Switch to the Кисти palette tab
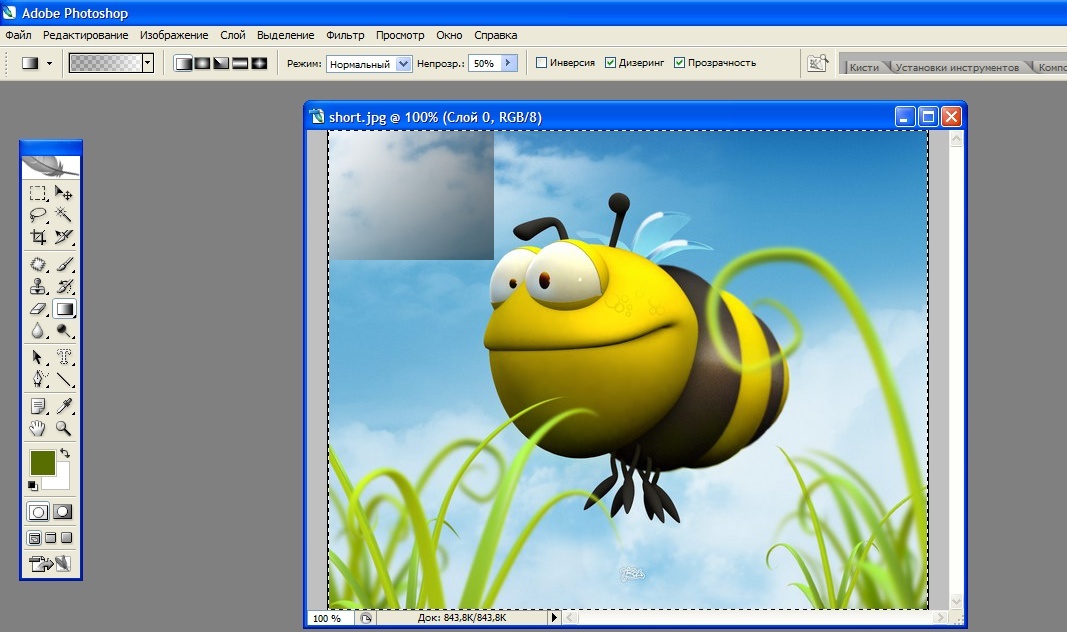 [x=864, y=67]
